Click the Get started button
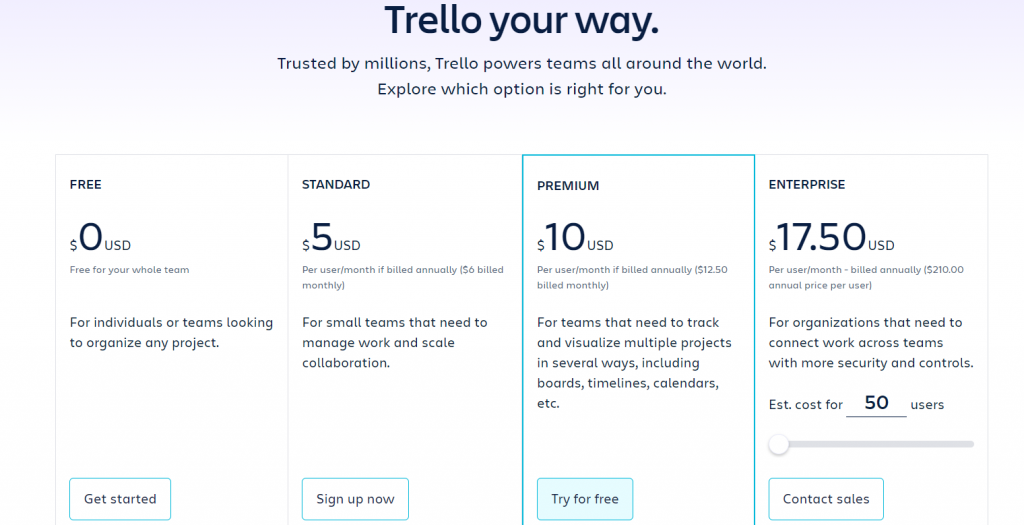Screen dimensions: 1024x525 coord(120,499)
